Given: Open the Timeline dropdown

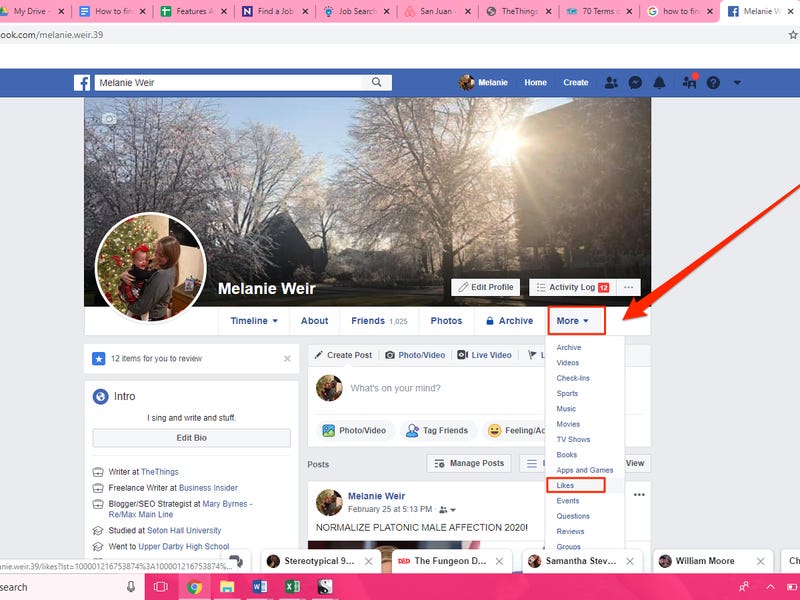Looking at the screenshot, I should [255, 321].
